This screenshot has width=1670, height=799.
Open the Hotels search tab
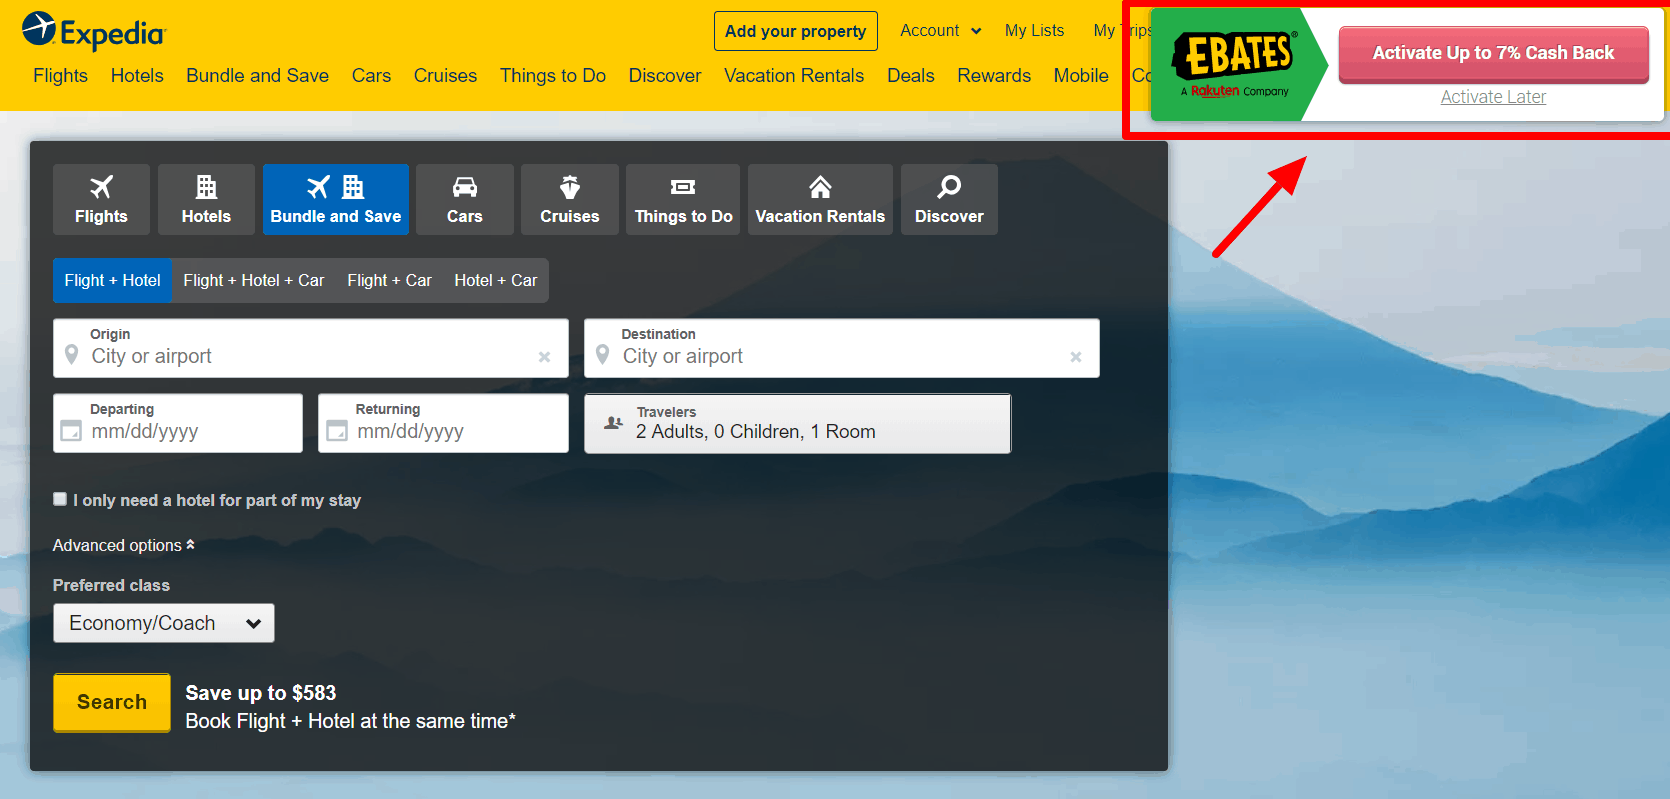pos(206,199)
